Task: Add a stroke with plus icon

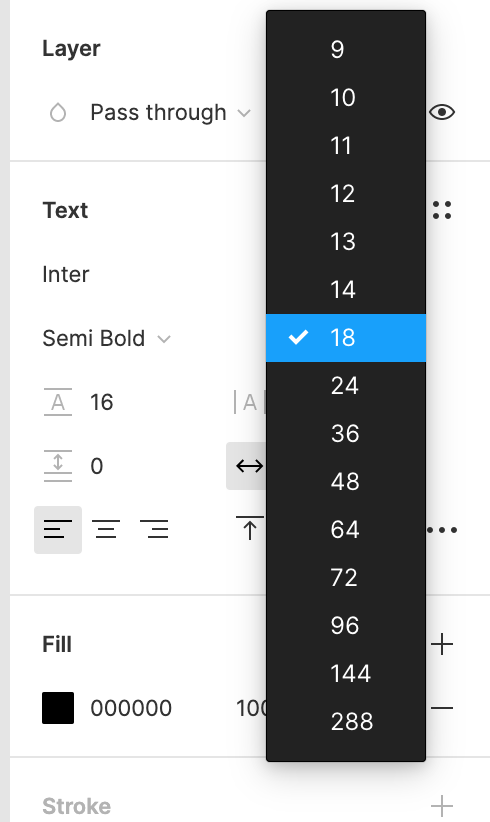Action: (x=442, y=806)
